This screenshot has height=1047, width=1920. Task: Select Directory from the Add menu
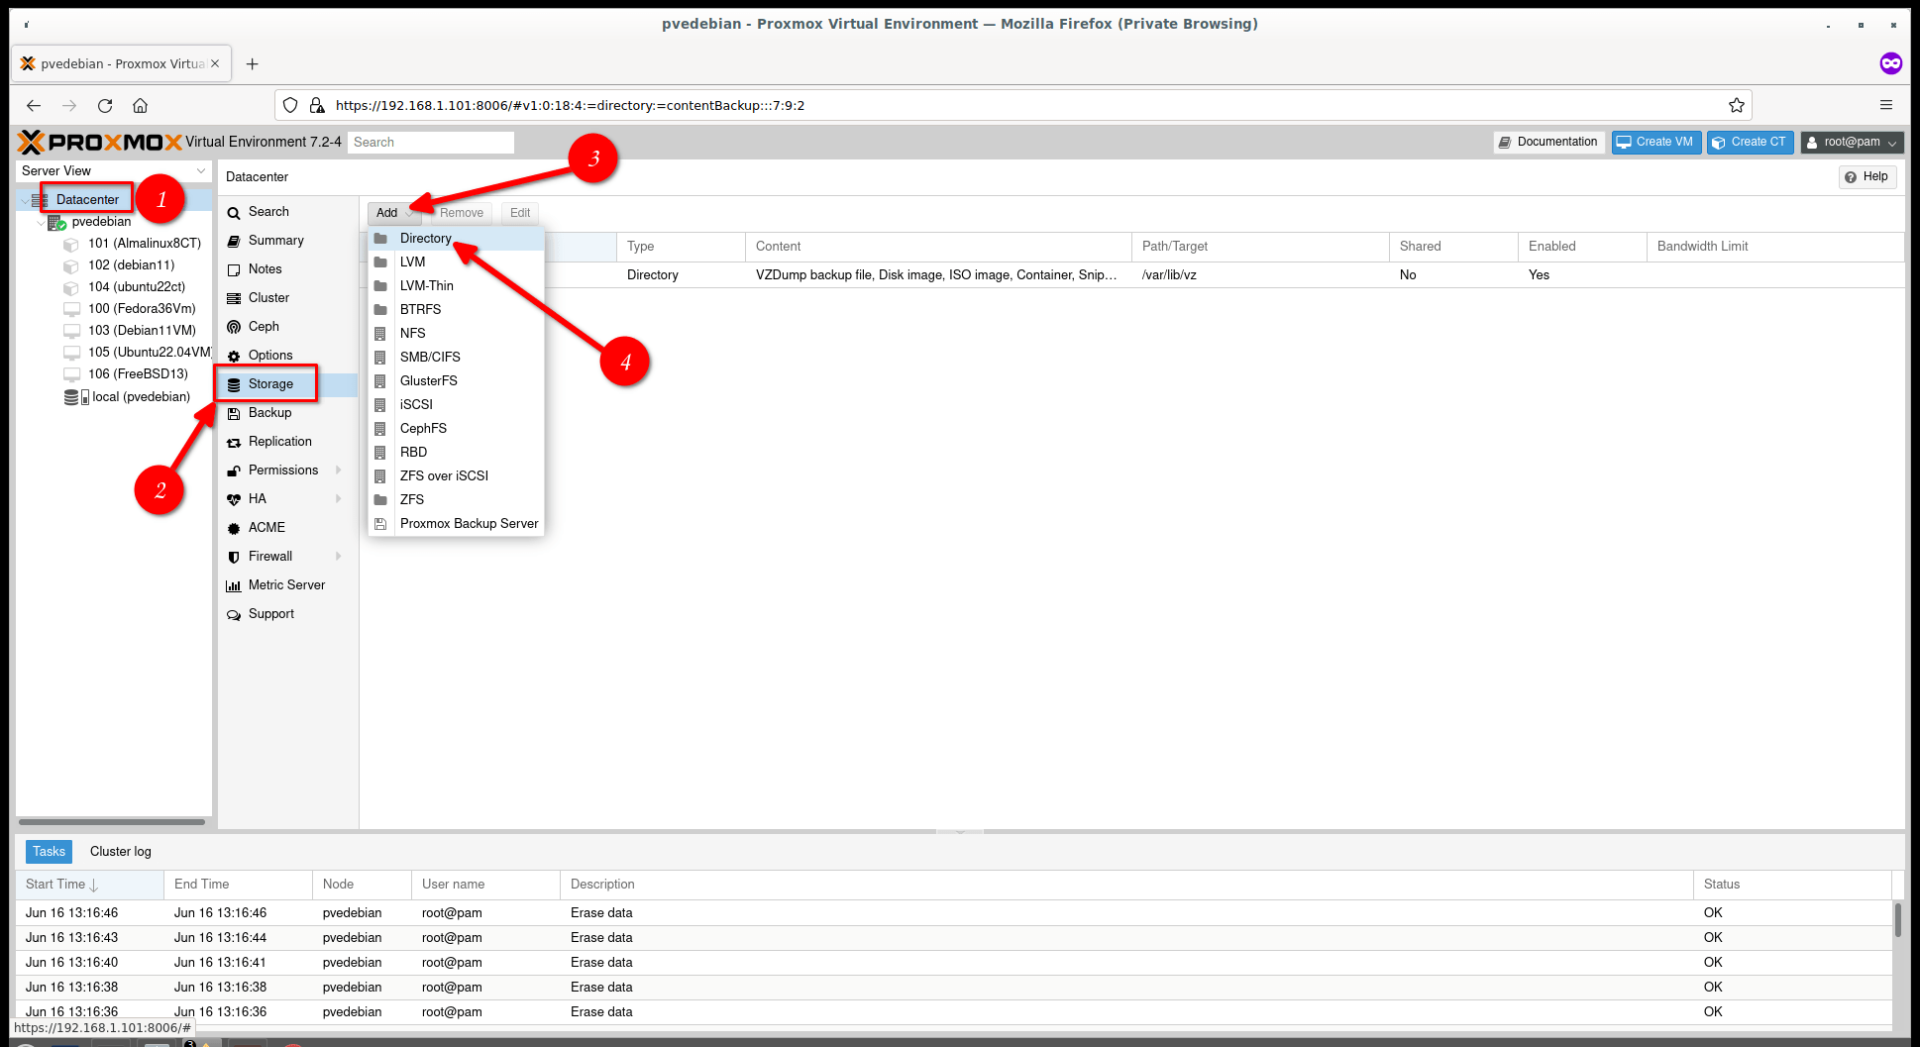coord(425,238)
